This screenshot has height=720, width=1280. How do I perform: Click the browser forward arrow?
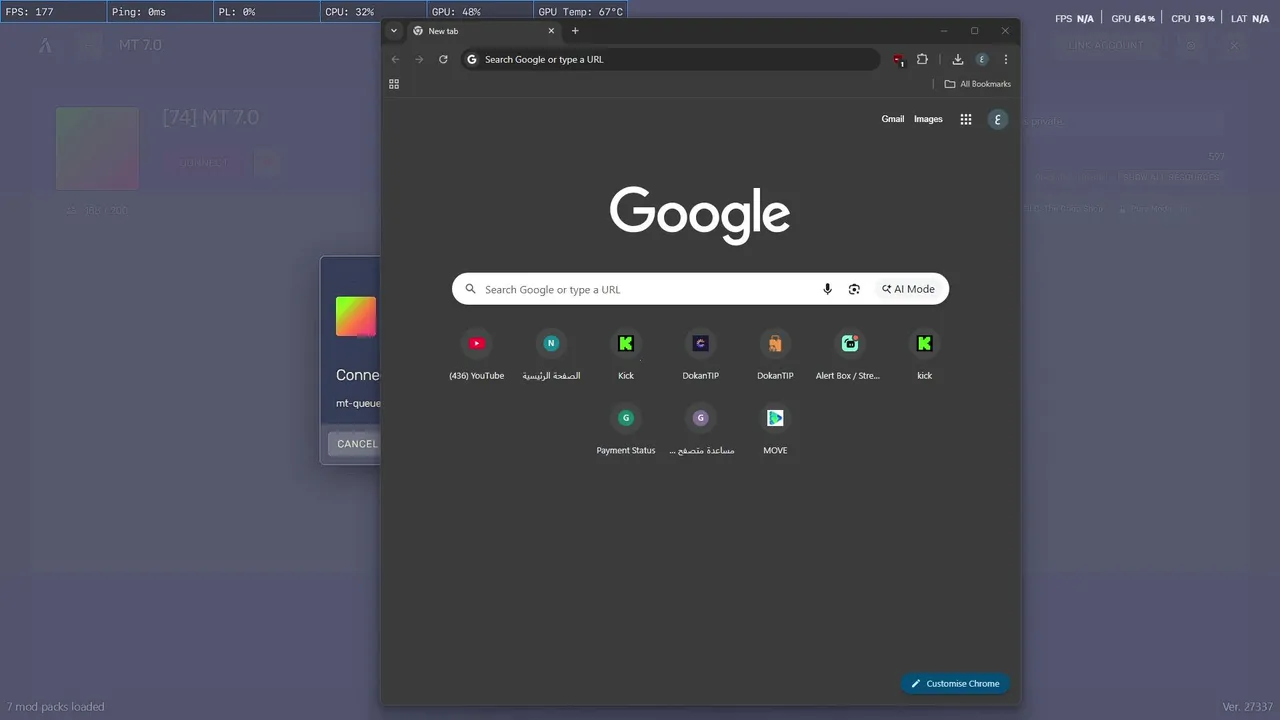[x=419, y=59]
